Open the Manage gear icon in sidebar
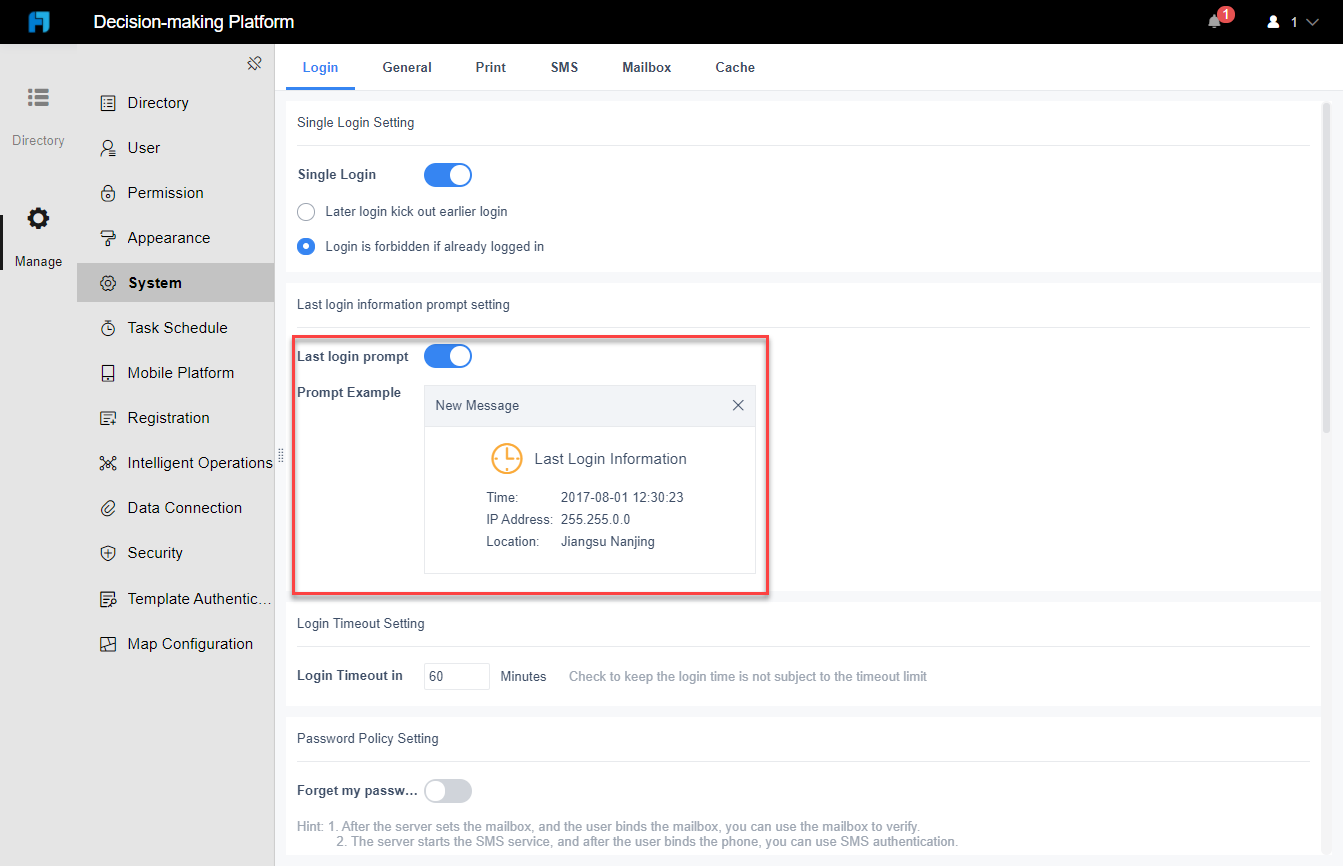This screenshot has height=866, width=1343. 37,217
